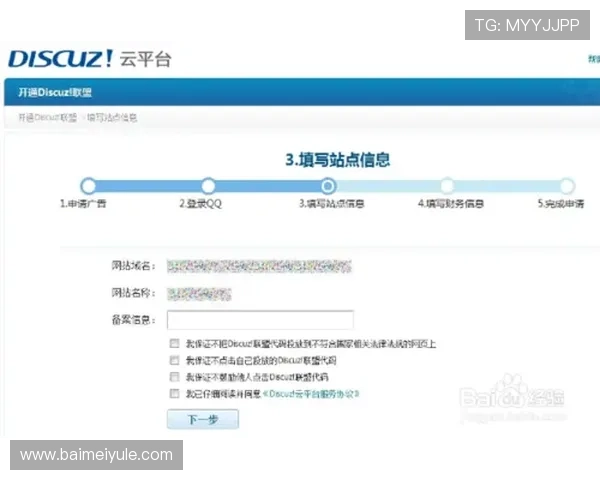The height and width of the screenshot is (480, 600).
Task: Click the 备案信息 label
Action: click(133, 320)
